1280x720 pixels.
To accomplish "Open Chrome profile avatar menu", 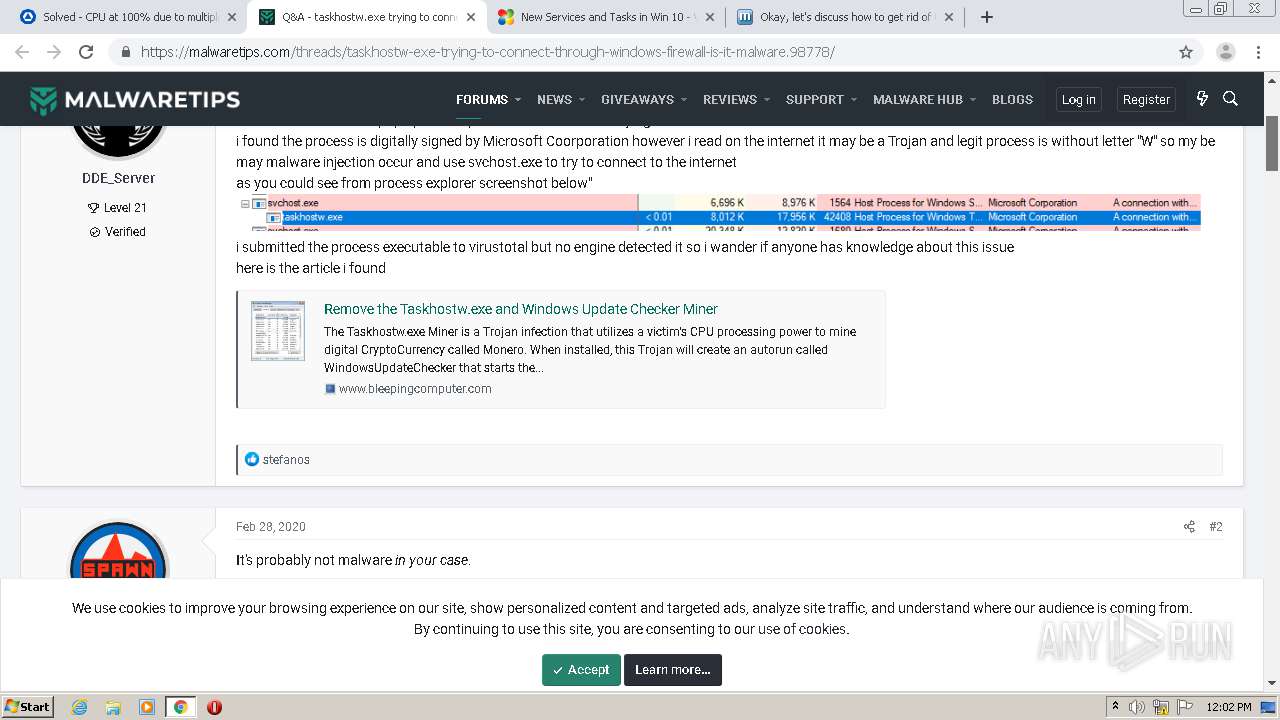I will click(1226, 52).
